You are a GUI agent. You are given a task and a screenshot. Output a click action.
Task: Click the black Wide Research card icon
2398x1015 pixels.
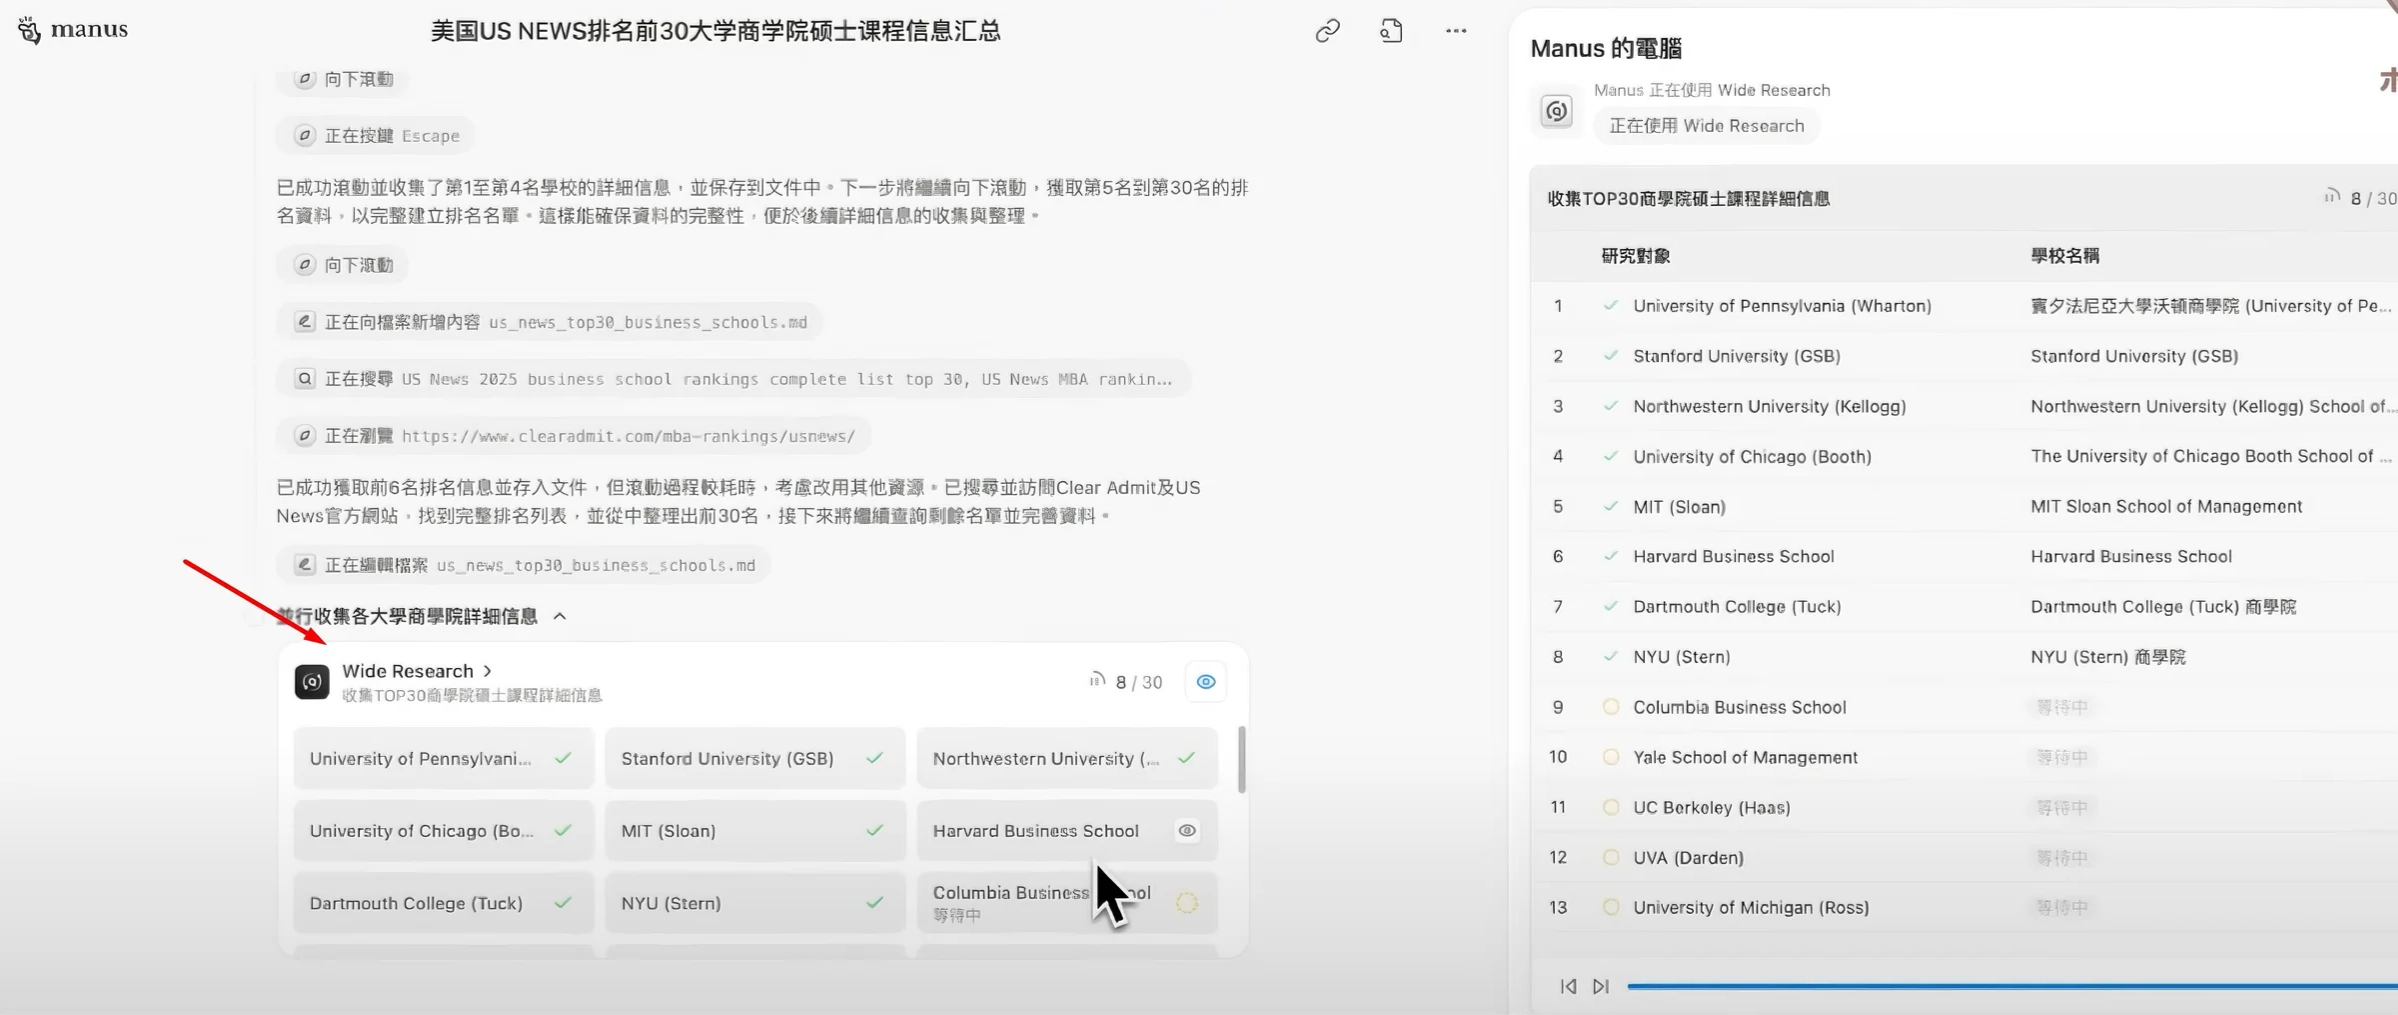point(312,682)
